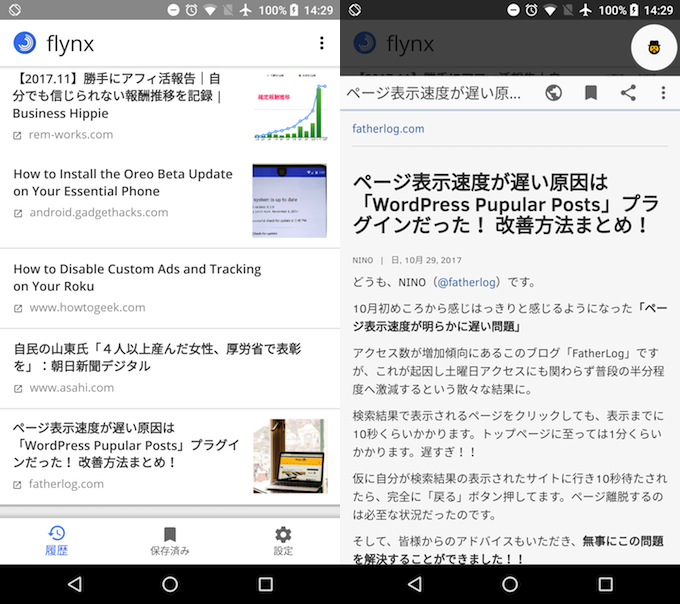The height and width of the screenshot is (604, 680).
Task: Tap the do-not-disturb icon in the left status bar
Action: click(173, 10)
